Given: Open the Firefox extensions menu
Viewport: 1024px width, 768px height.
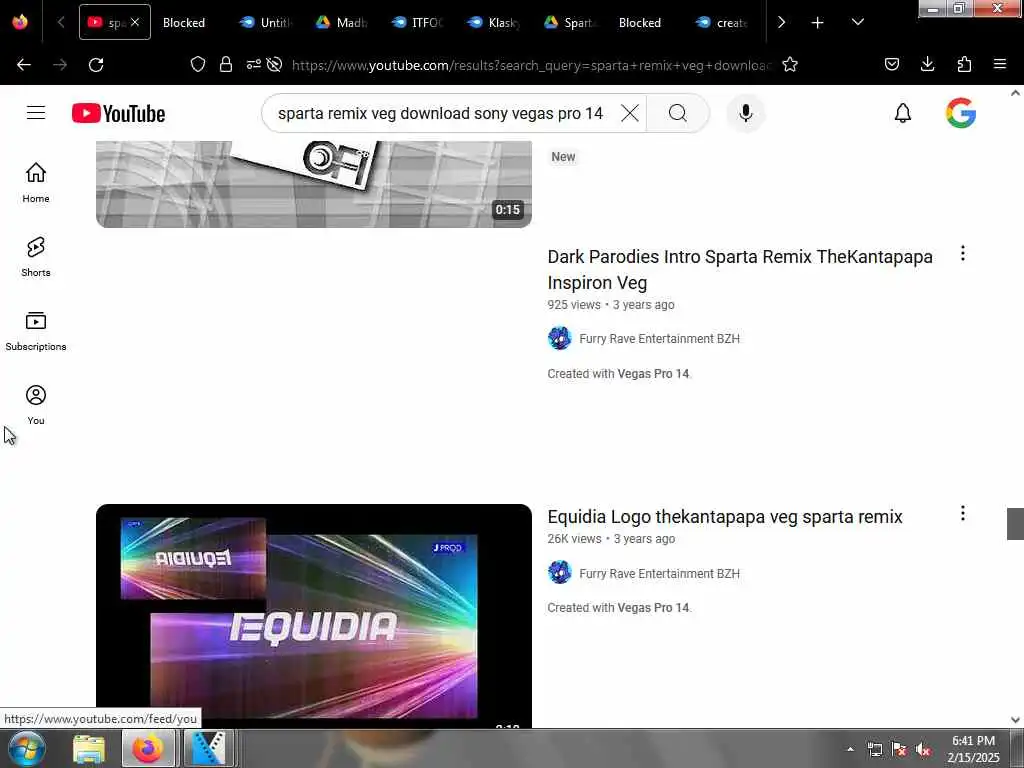Looking at the screenshot, I should [x=964, y=64].
